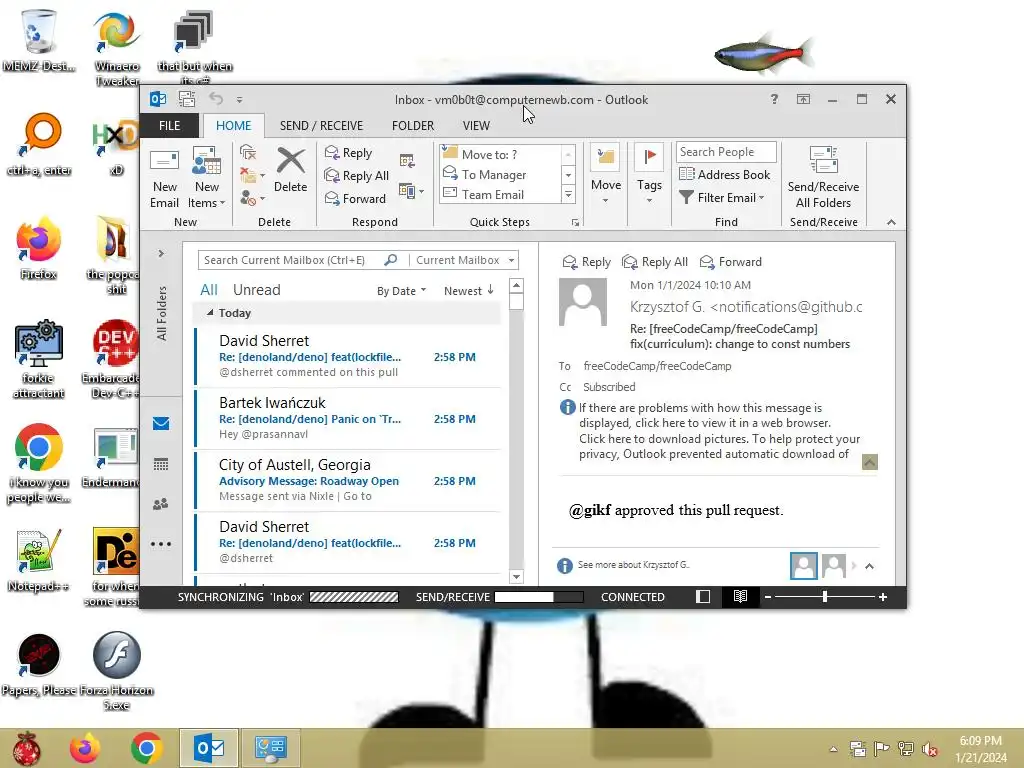The width and height of the screenshot is (1024, 768).
Task: Click the Search Current Mailbox field
Action: (303, 260)
